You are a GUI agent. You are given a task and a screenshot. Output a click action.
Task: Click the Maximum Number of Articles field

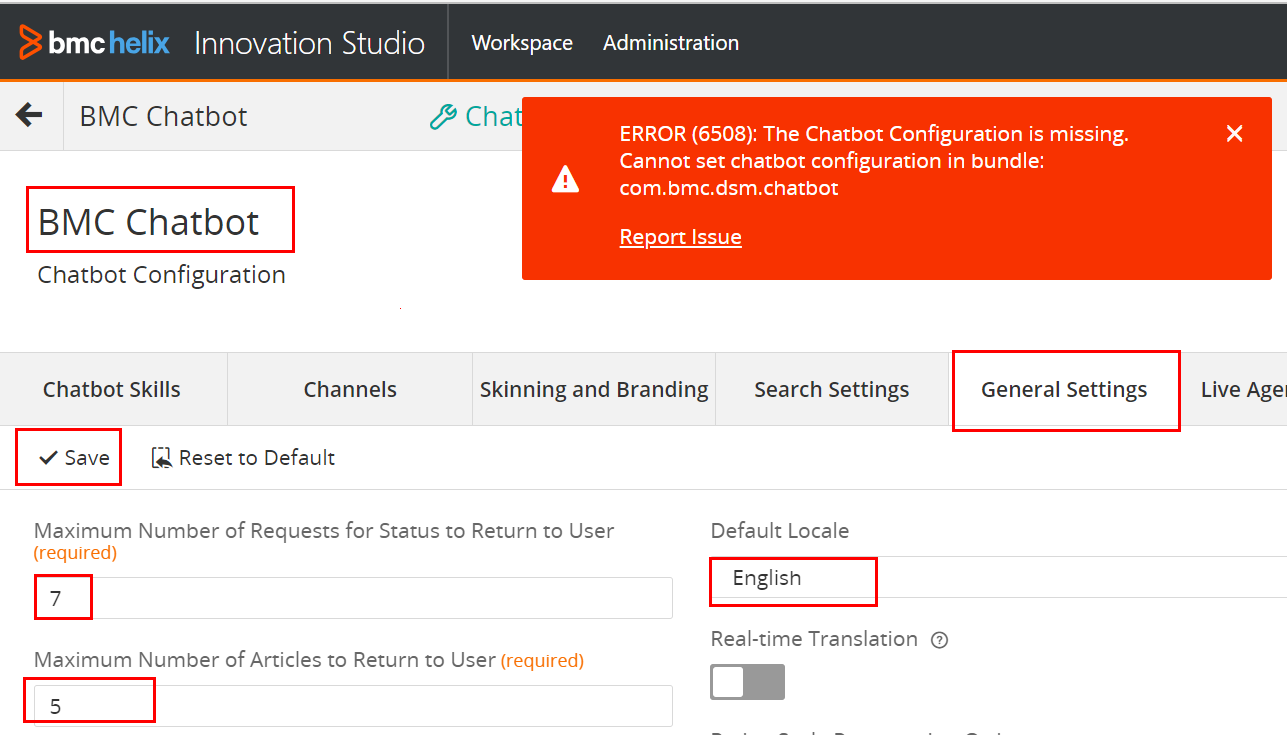click(353, 706)
